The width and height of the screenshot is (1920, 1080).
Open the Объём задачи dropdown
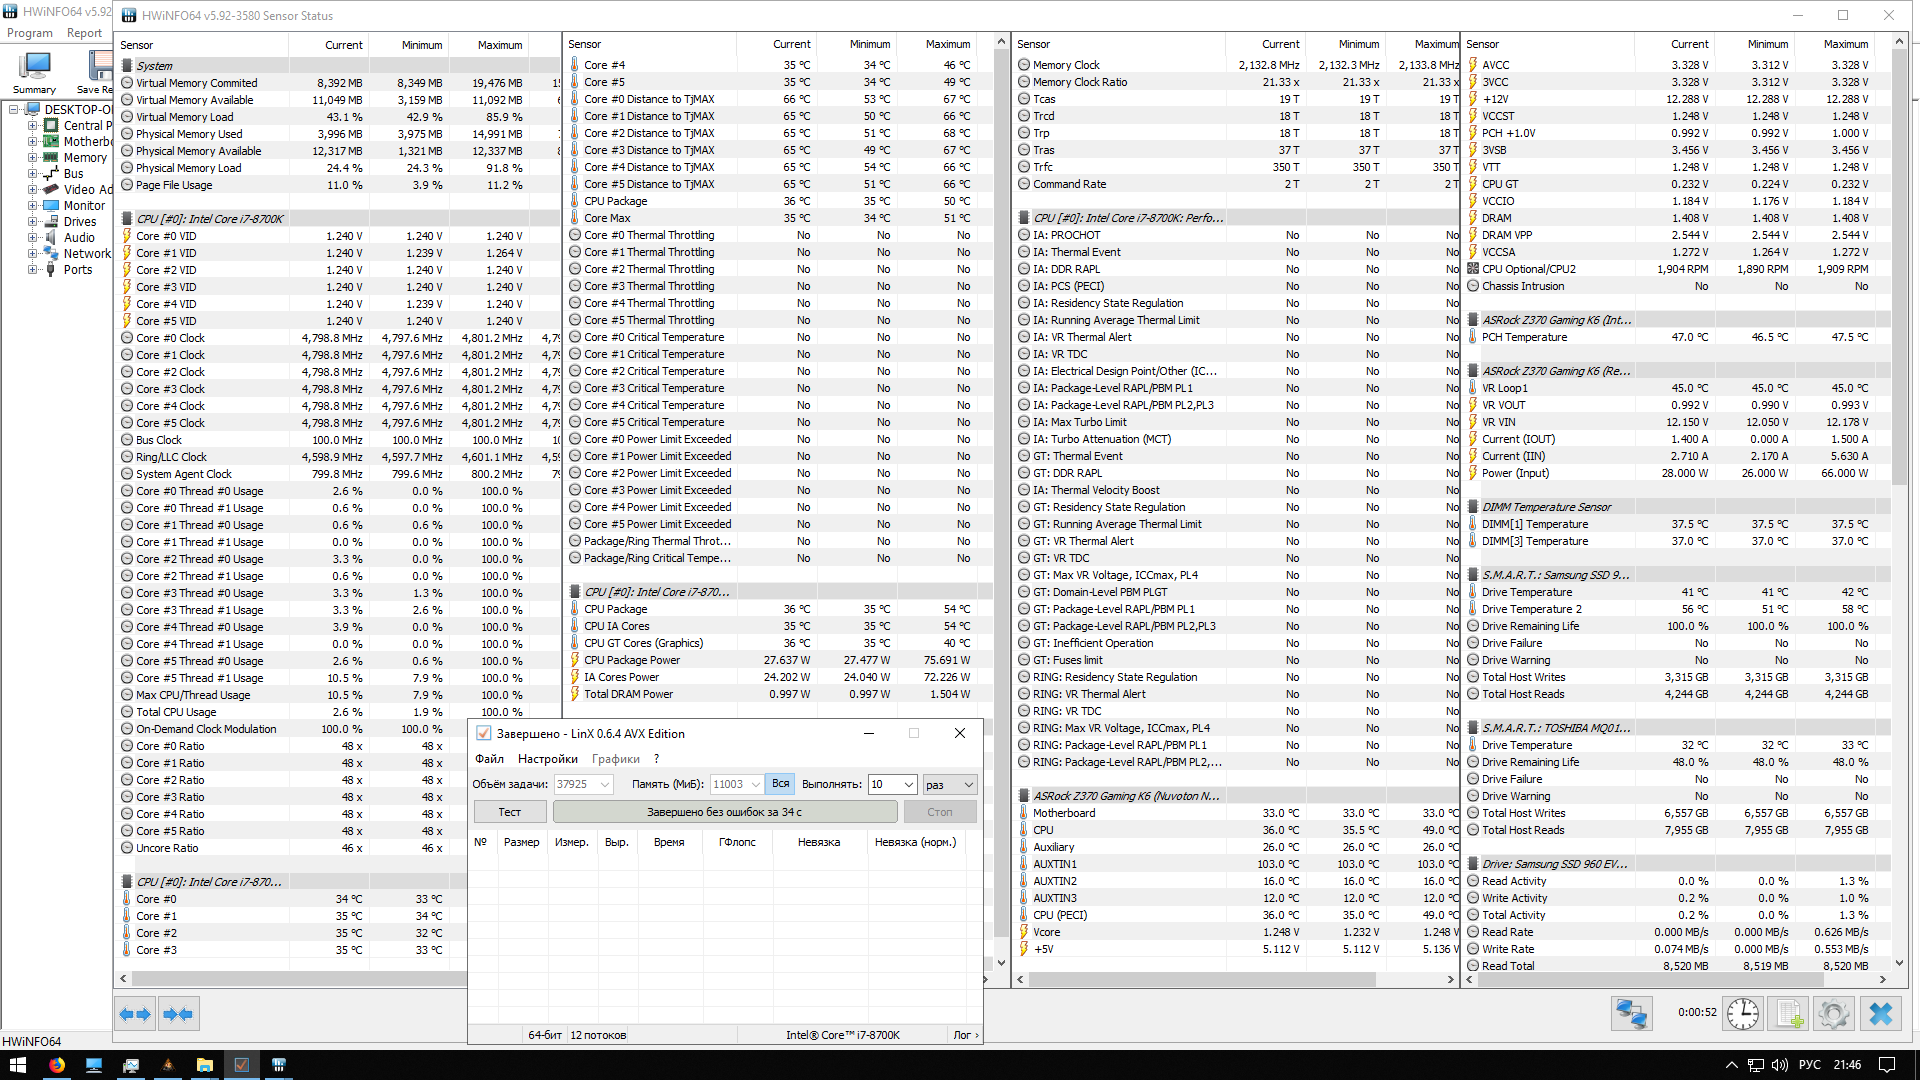pyautogui.click(x=605, y=785)
